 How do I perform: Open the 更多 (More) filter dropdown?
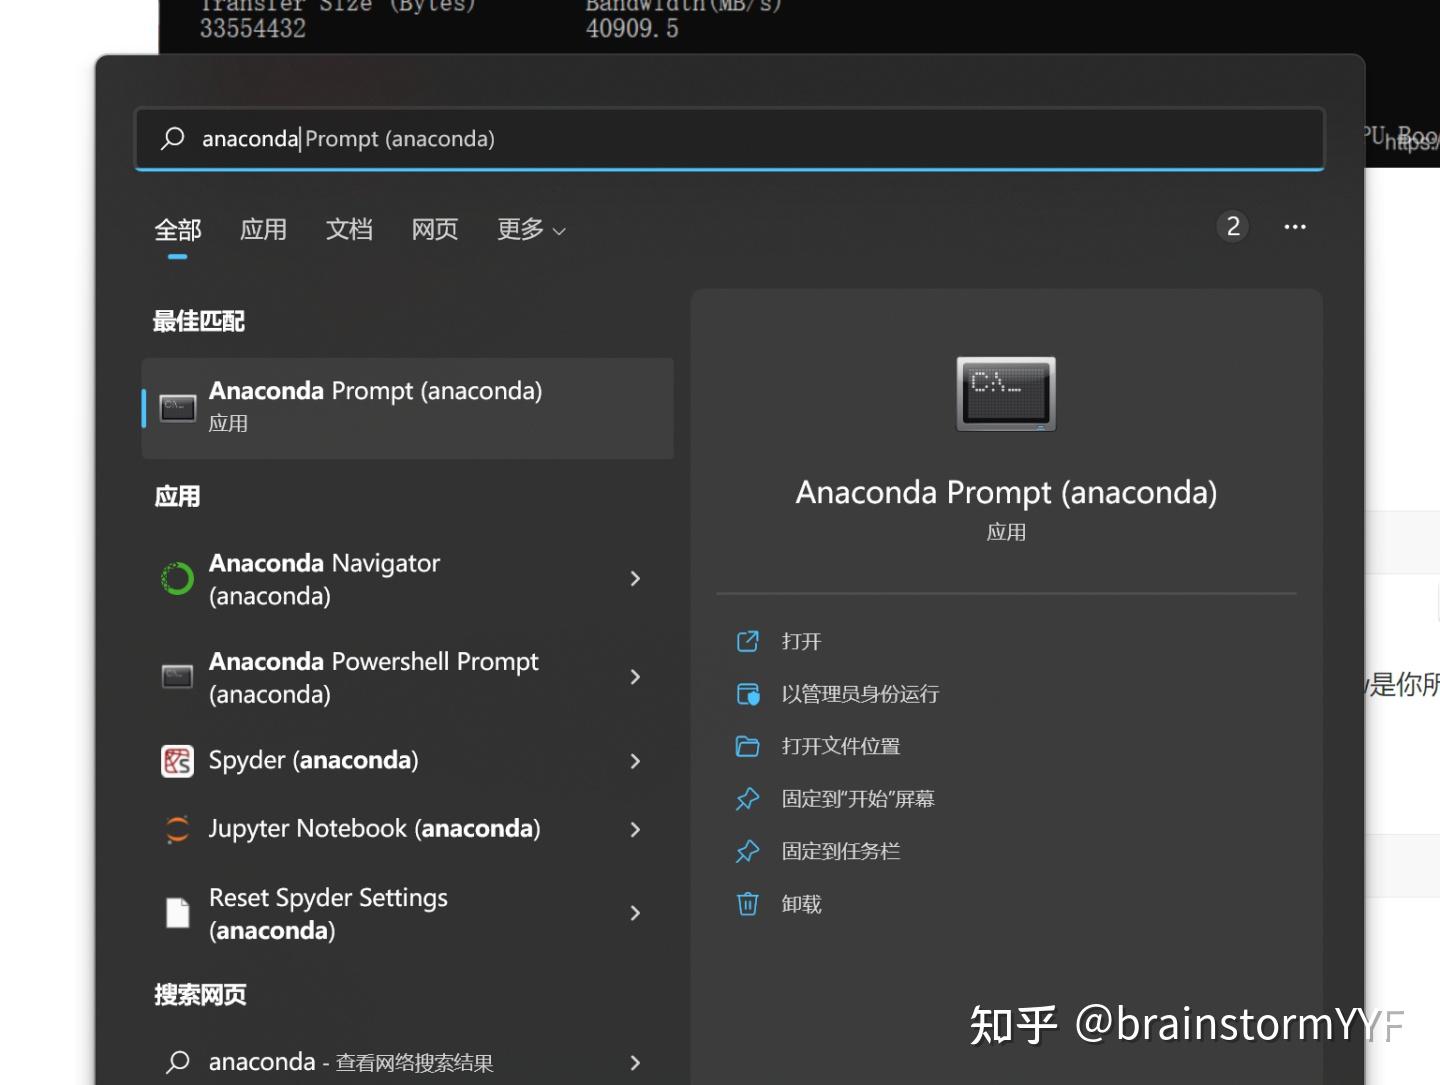[x=529, y=230]
